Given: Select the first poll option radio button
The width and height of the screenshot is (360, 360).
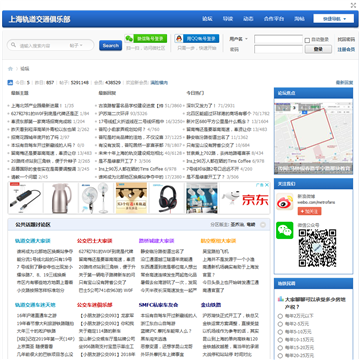Looking at the screenshot, I should click(280, 316).
